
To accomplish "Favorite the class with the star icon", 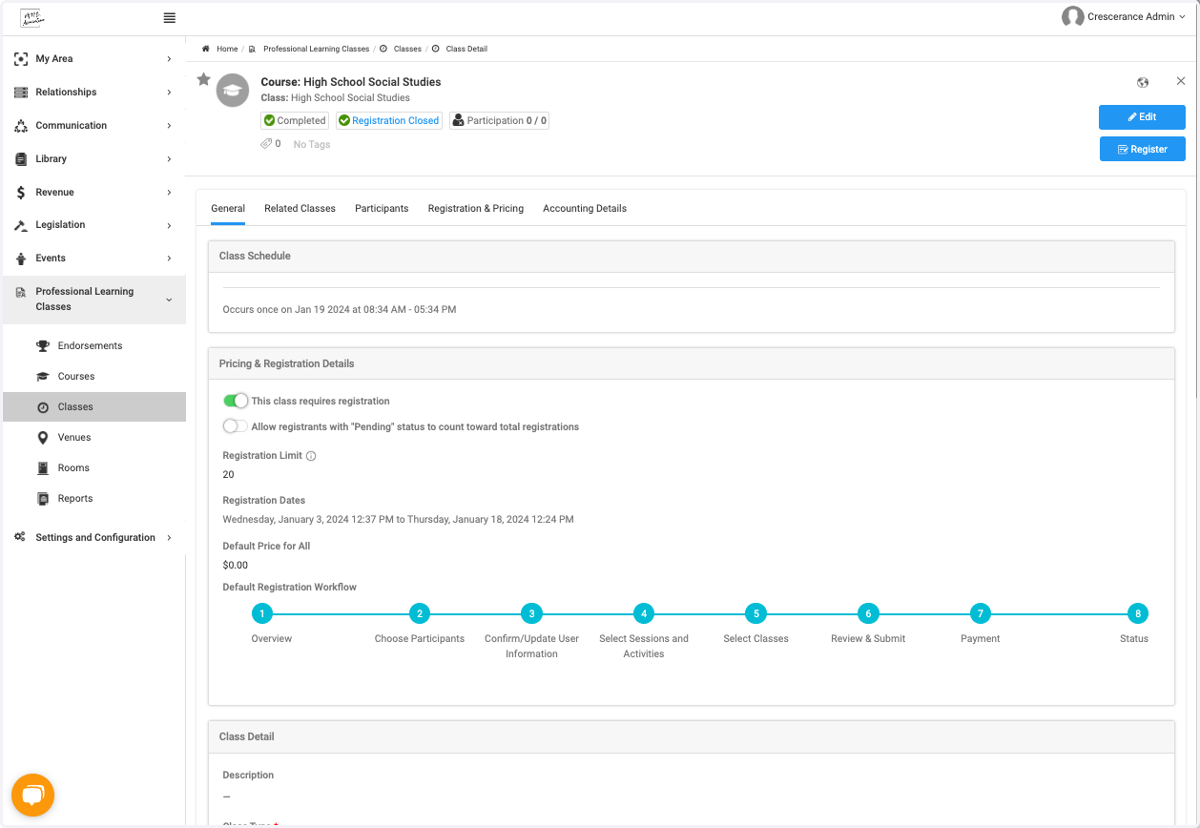I will click(x=203, y=80).
